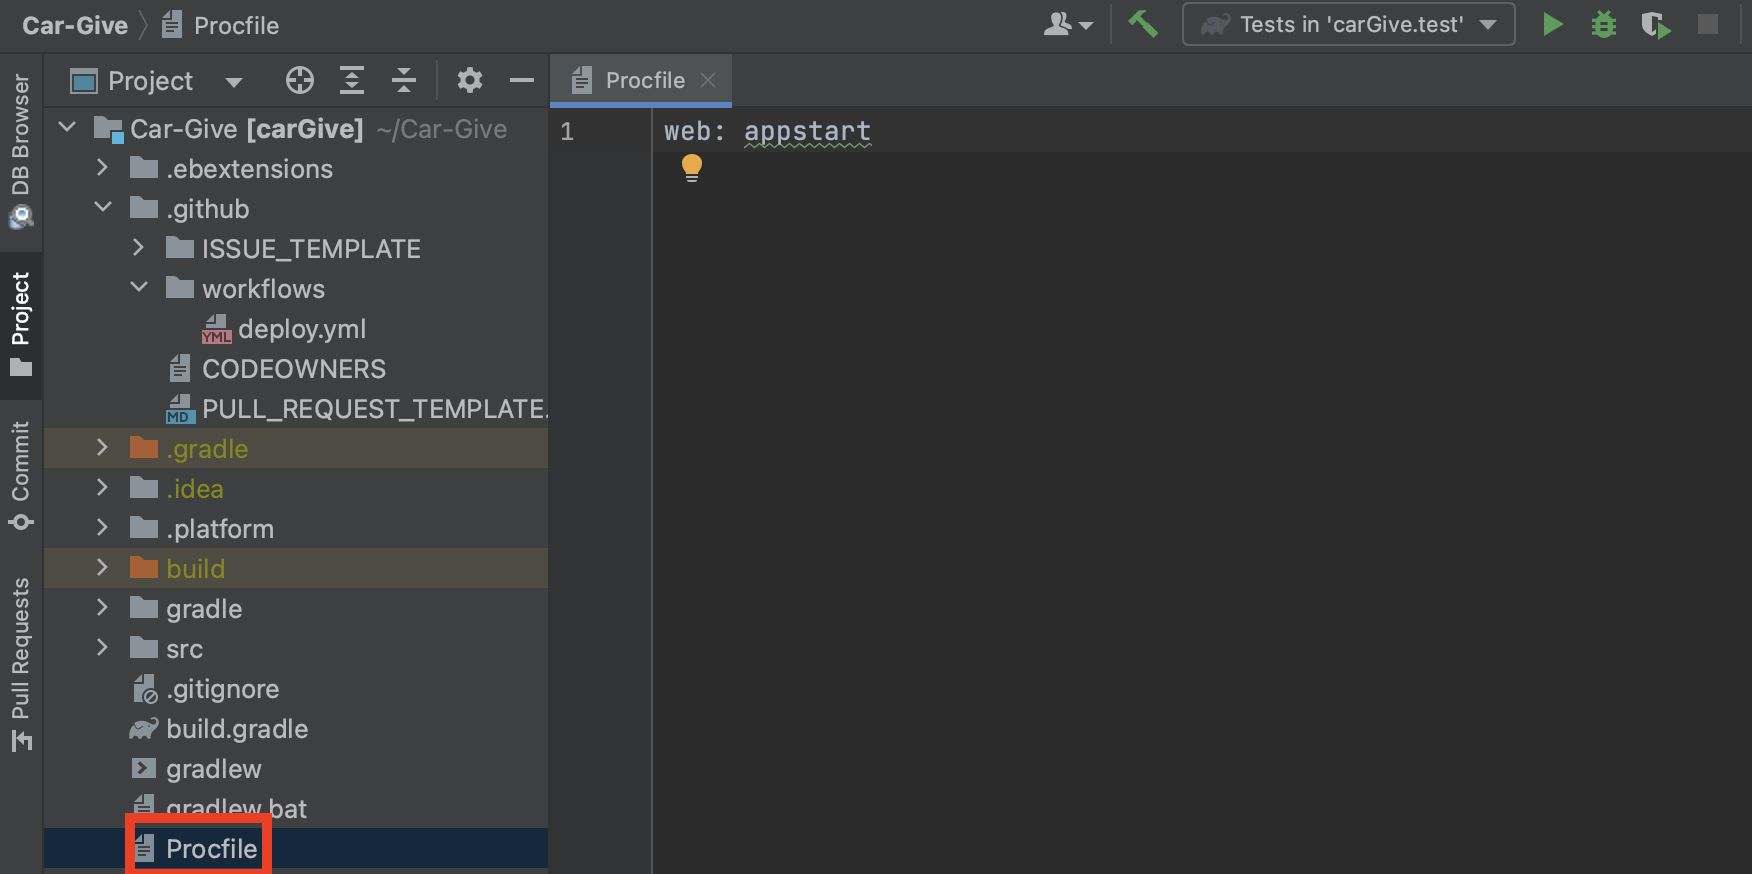Open the Code With Me user icon
This screenshot has height=874, width=1752.
(x=1068, y=24)
